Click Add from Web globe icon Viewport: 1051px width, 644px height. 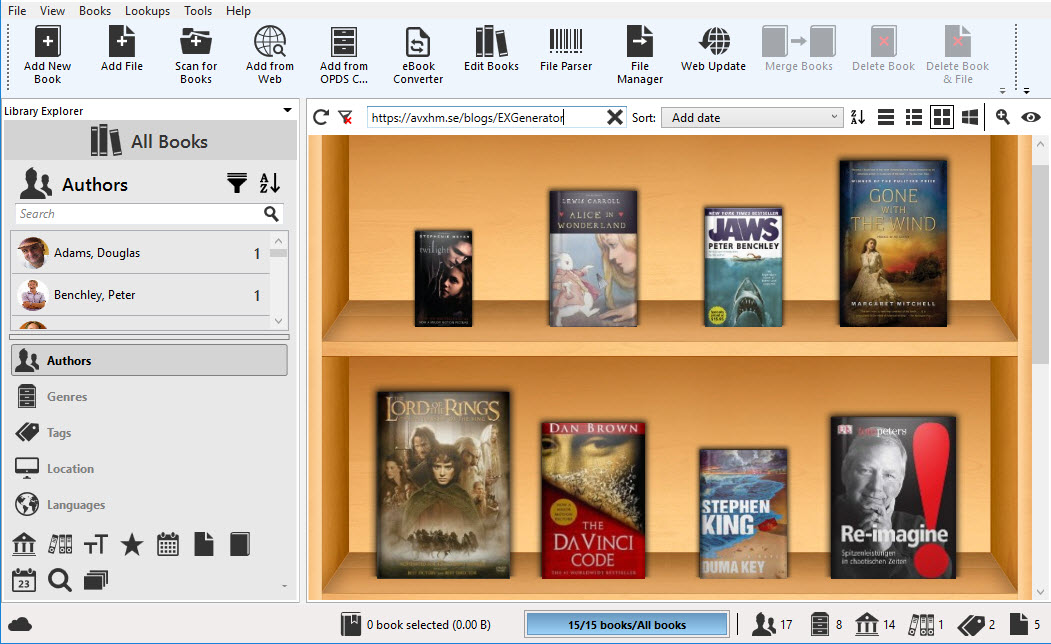tap(270, 42)
